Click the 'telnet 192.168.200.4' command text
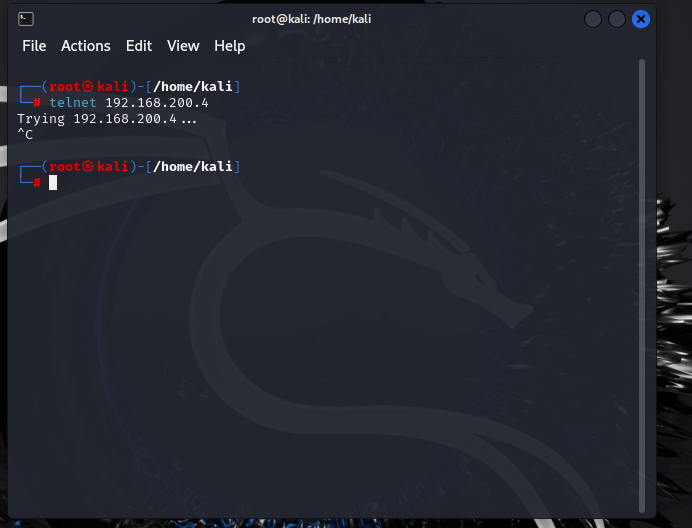Image resolution: width=692 pixels, height=528 pixels. 128,103
